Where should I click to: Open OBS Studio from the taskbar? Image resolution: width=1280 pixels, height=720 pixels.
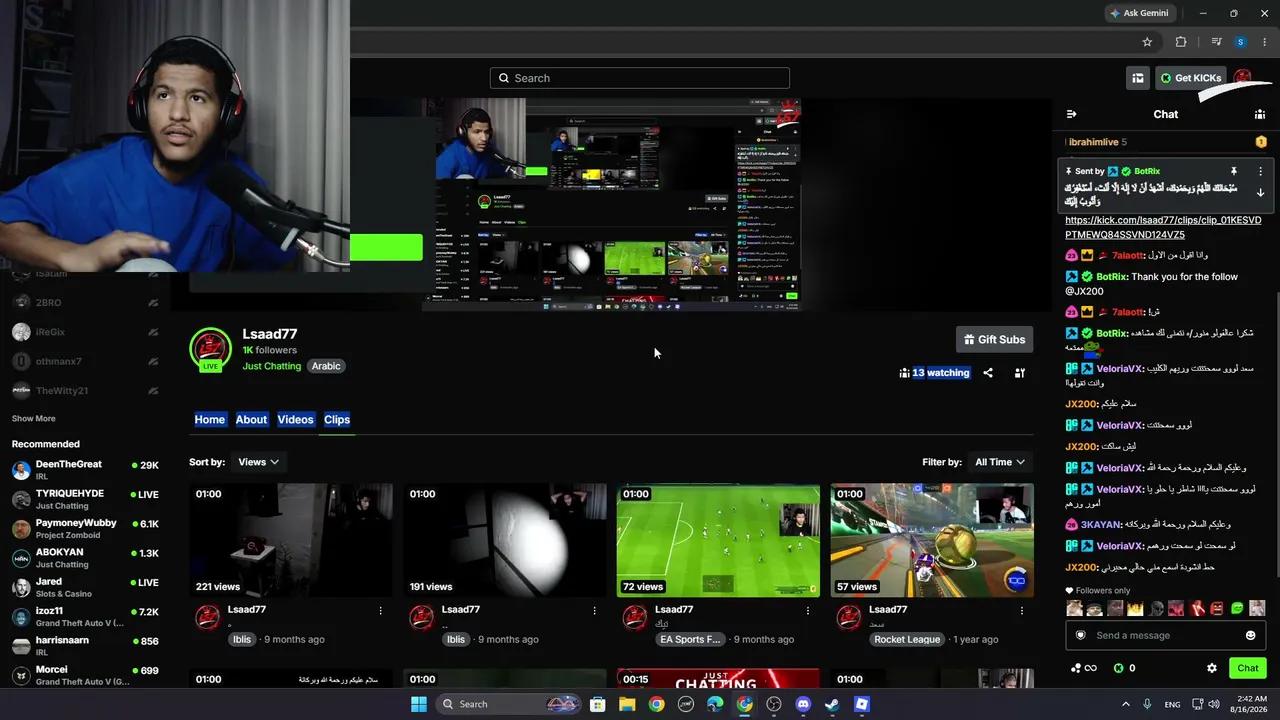(x=773, y=704)
